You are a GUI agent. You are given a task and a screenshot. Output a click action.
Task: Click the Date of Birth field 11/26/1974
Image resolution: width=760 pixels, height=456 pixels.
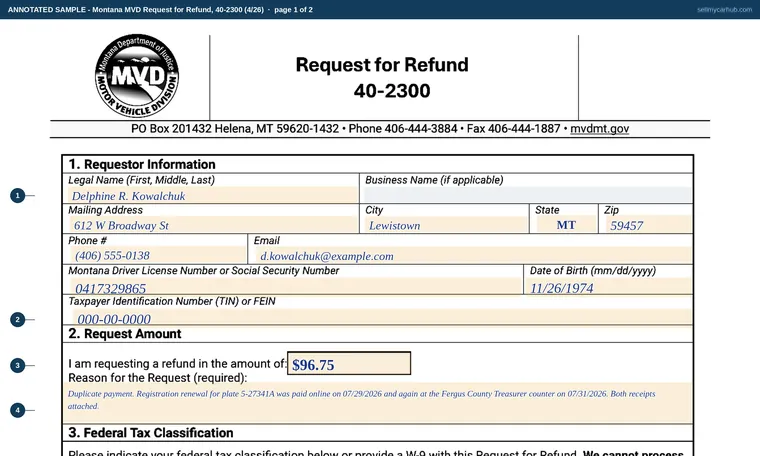(x=609, y=286)
